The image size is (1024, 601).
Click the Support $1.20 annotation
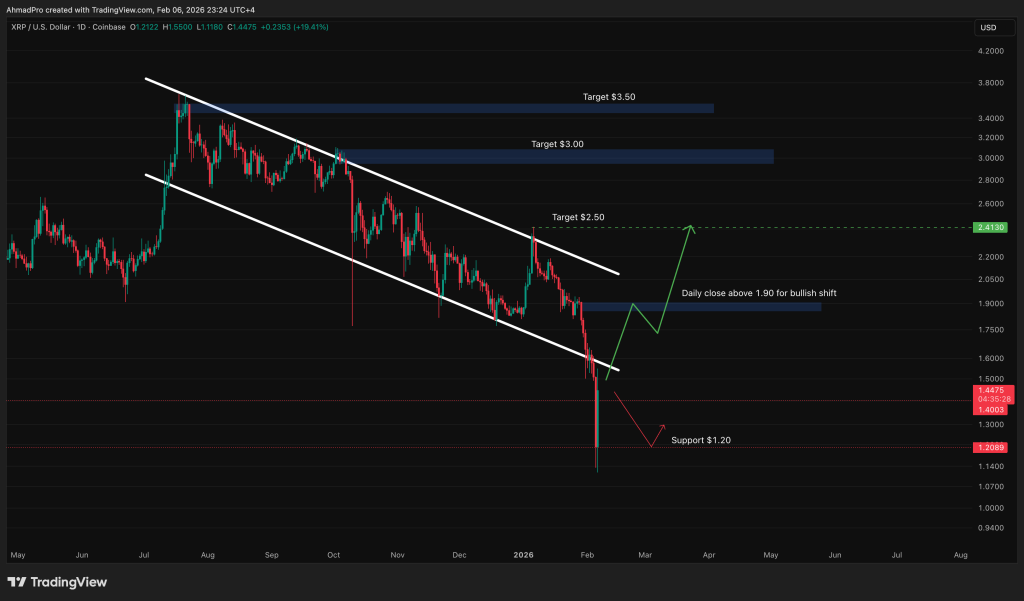coord(701,440)
